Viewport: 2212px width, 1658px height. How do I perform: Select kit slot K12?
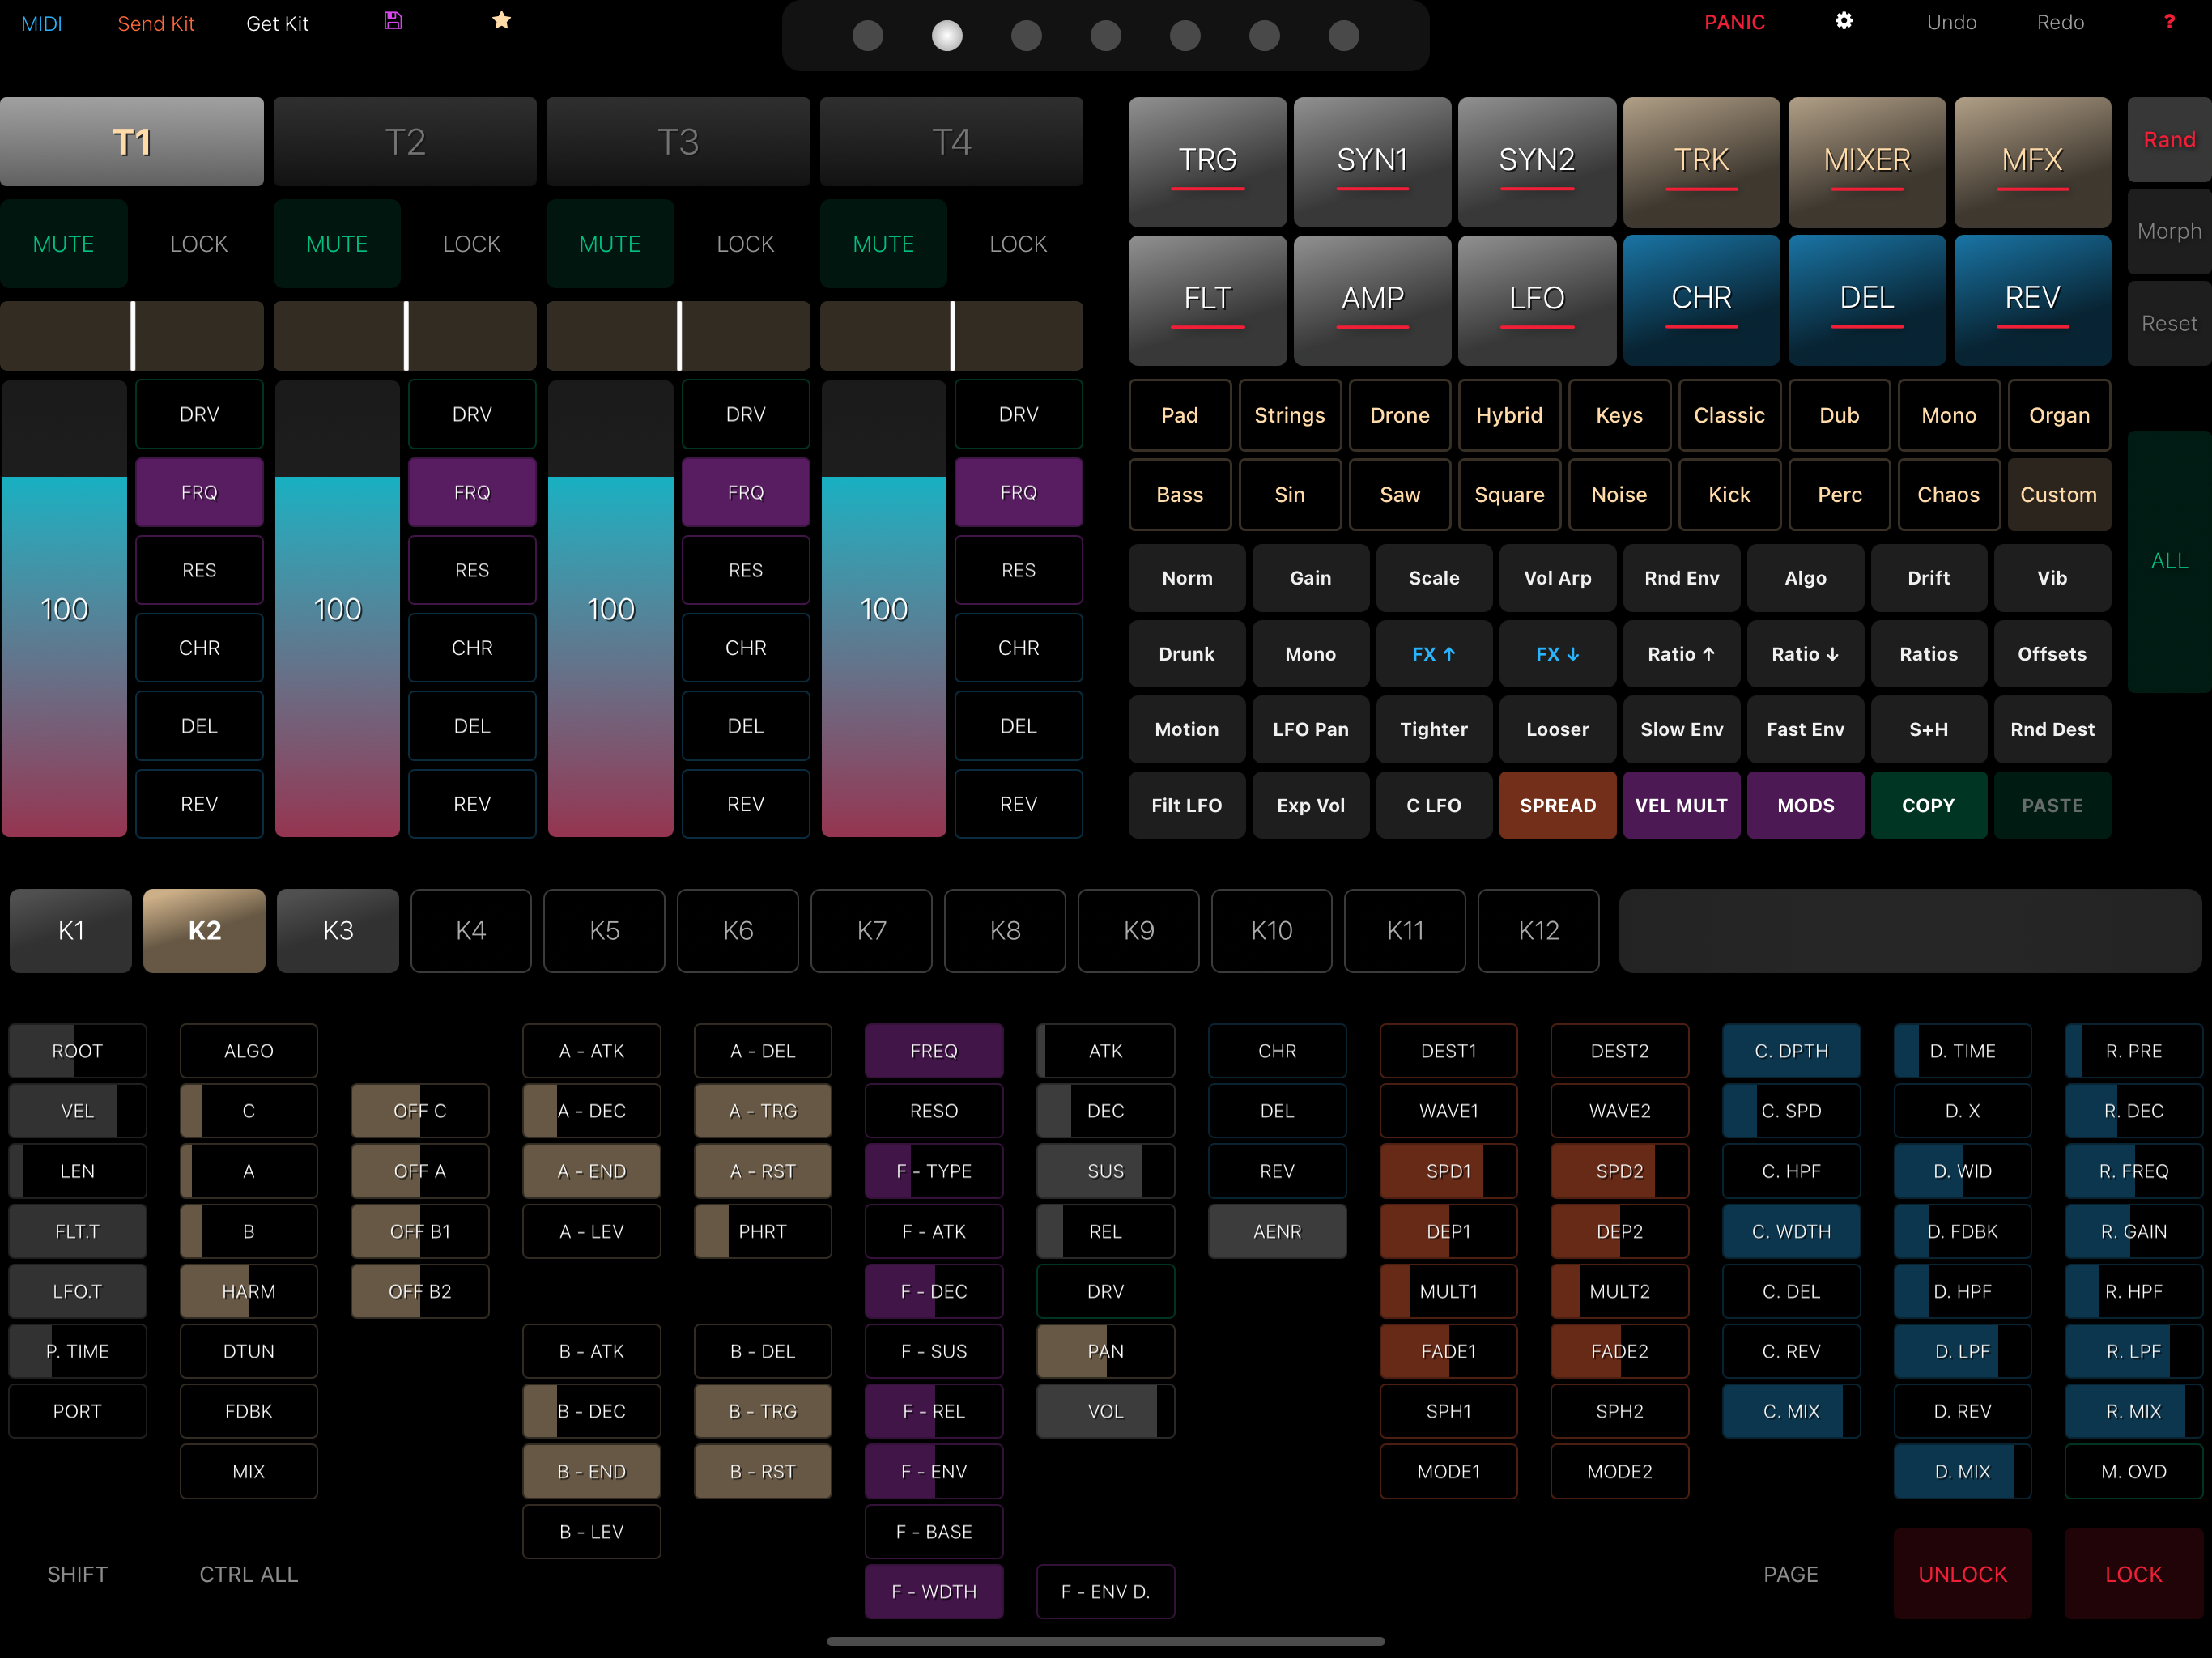pyautogui.click(x=1538, y=931)
